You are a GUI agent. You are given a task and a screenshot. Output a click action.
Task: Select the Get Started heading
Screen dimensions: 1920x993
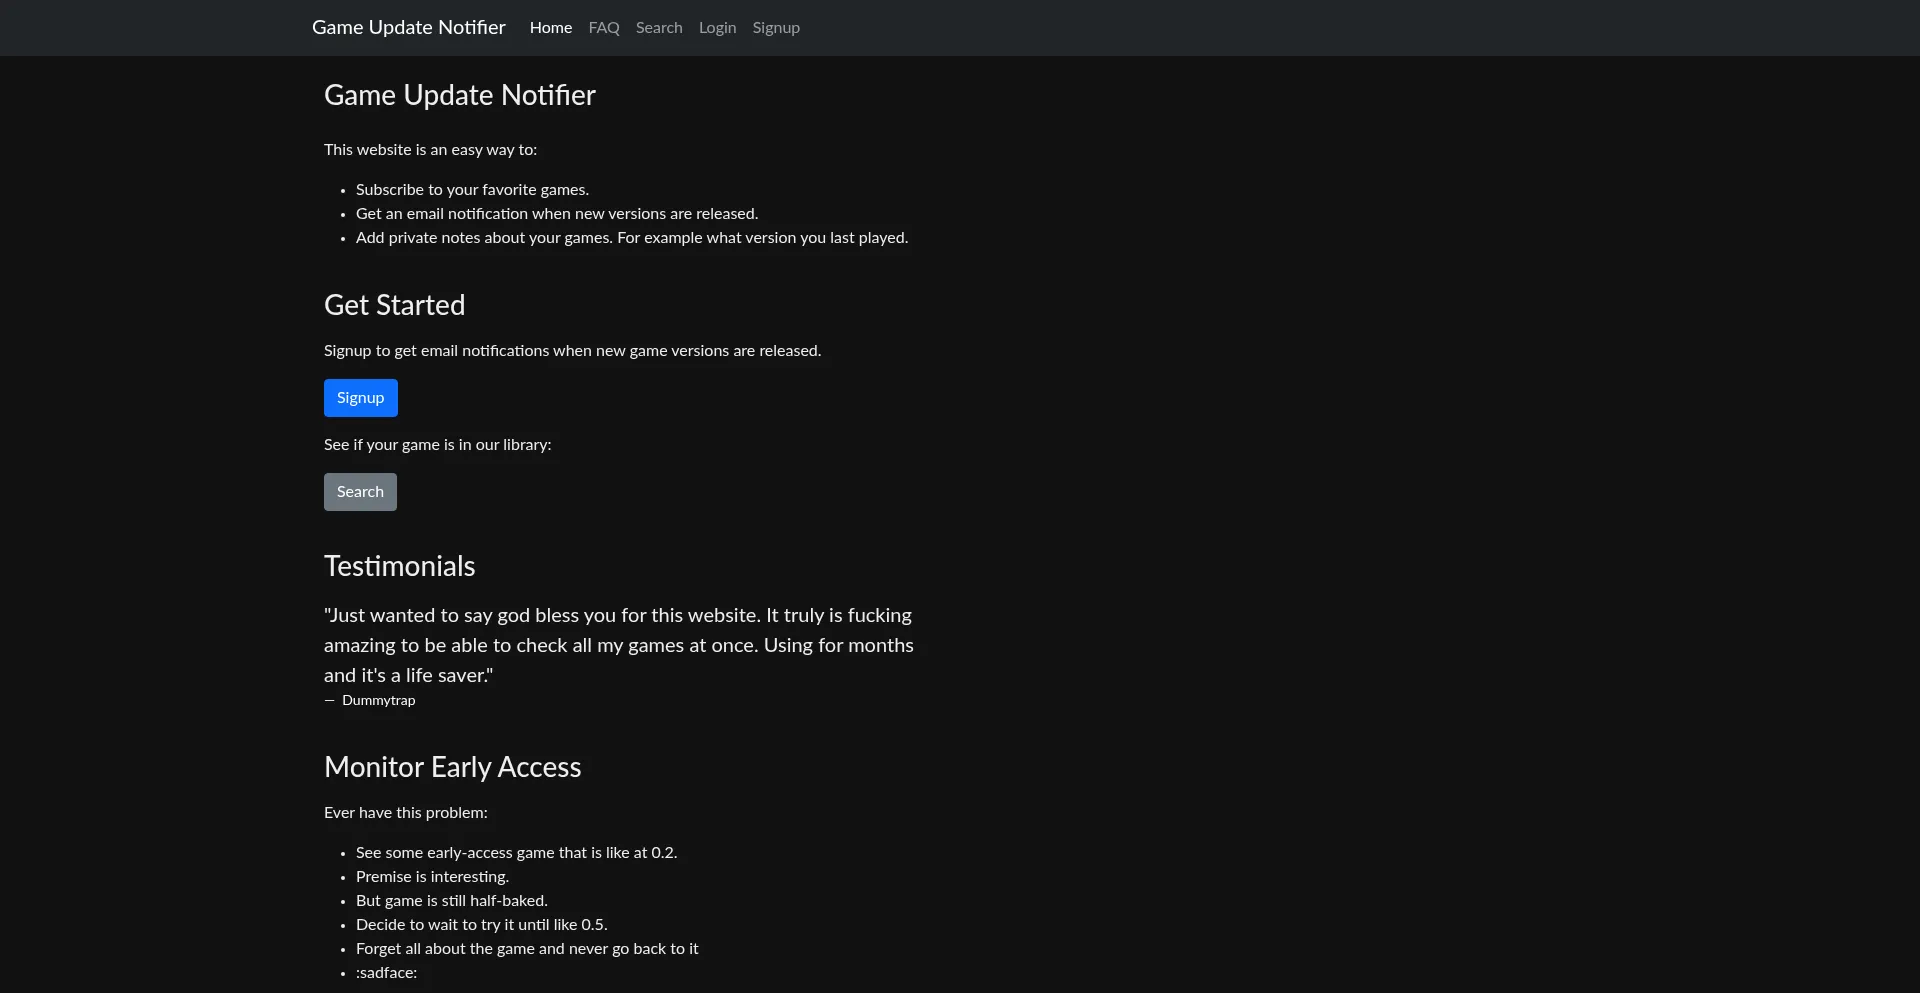[394, 305]
